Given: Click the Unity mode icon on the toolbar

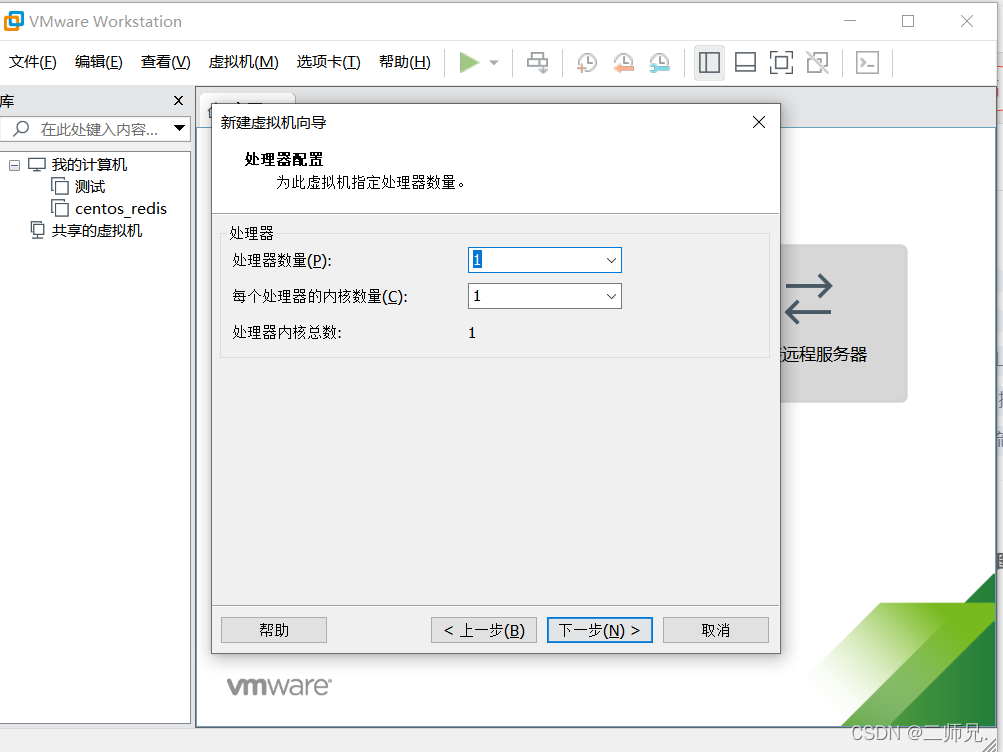Looking at the screenshot, I should pyautogui.click(x=817, y=62).
